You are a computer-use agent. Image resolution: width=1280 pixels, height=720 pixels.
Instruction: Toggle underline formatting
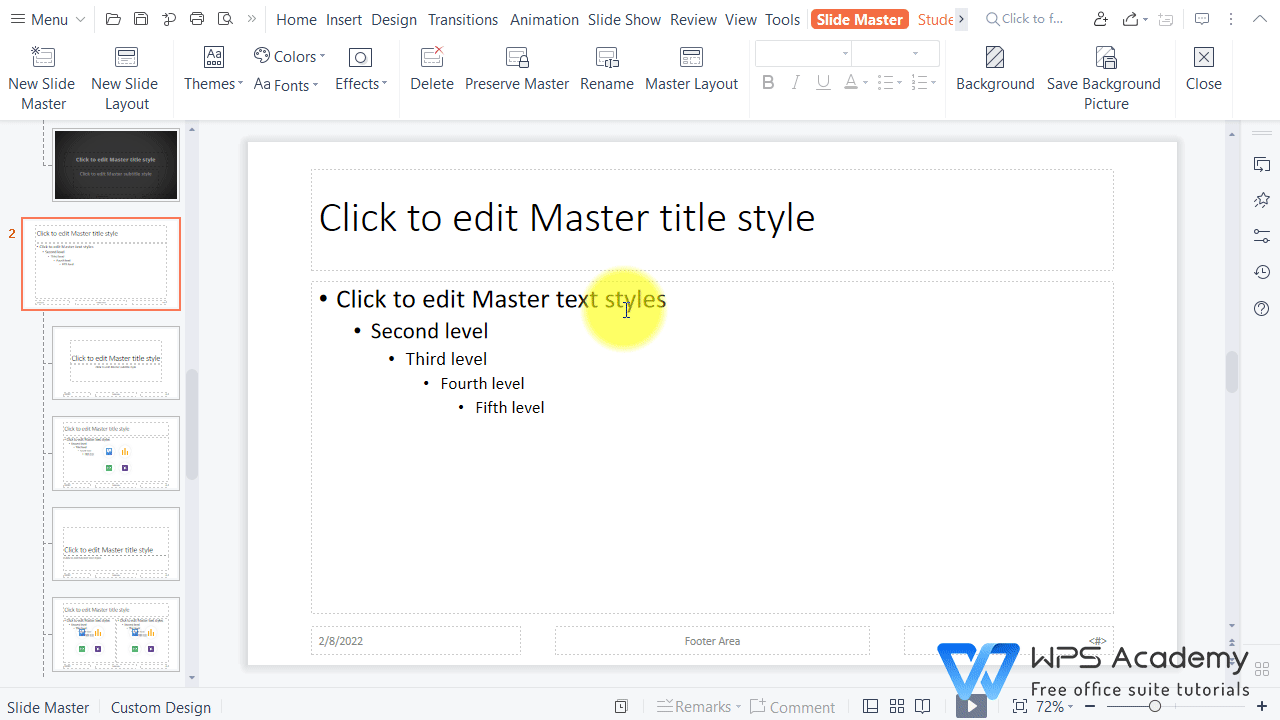pos(822,82)
